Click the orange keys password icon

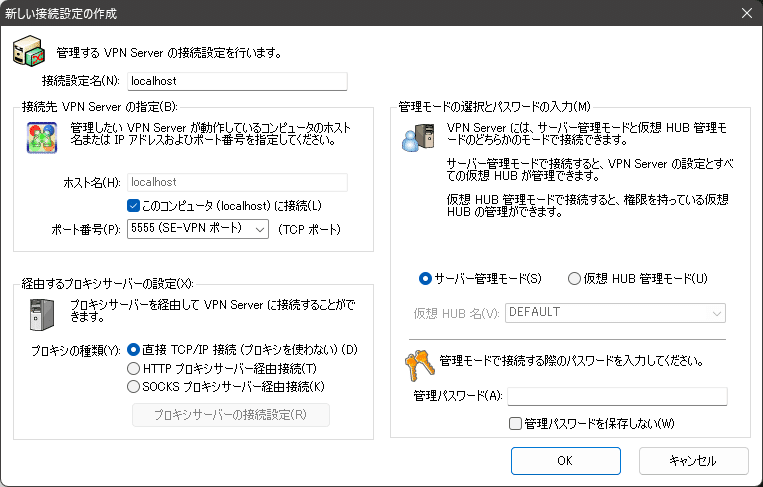coord(419,365)
